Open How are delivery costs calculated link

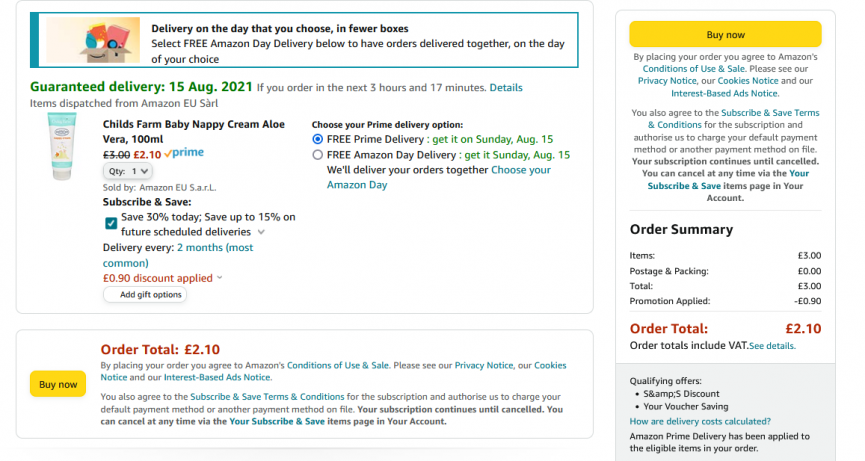[x=700, y=421]
